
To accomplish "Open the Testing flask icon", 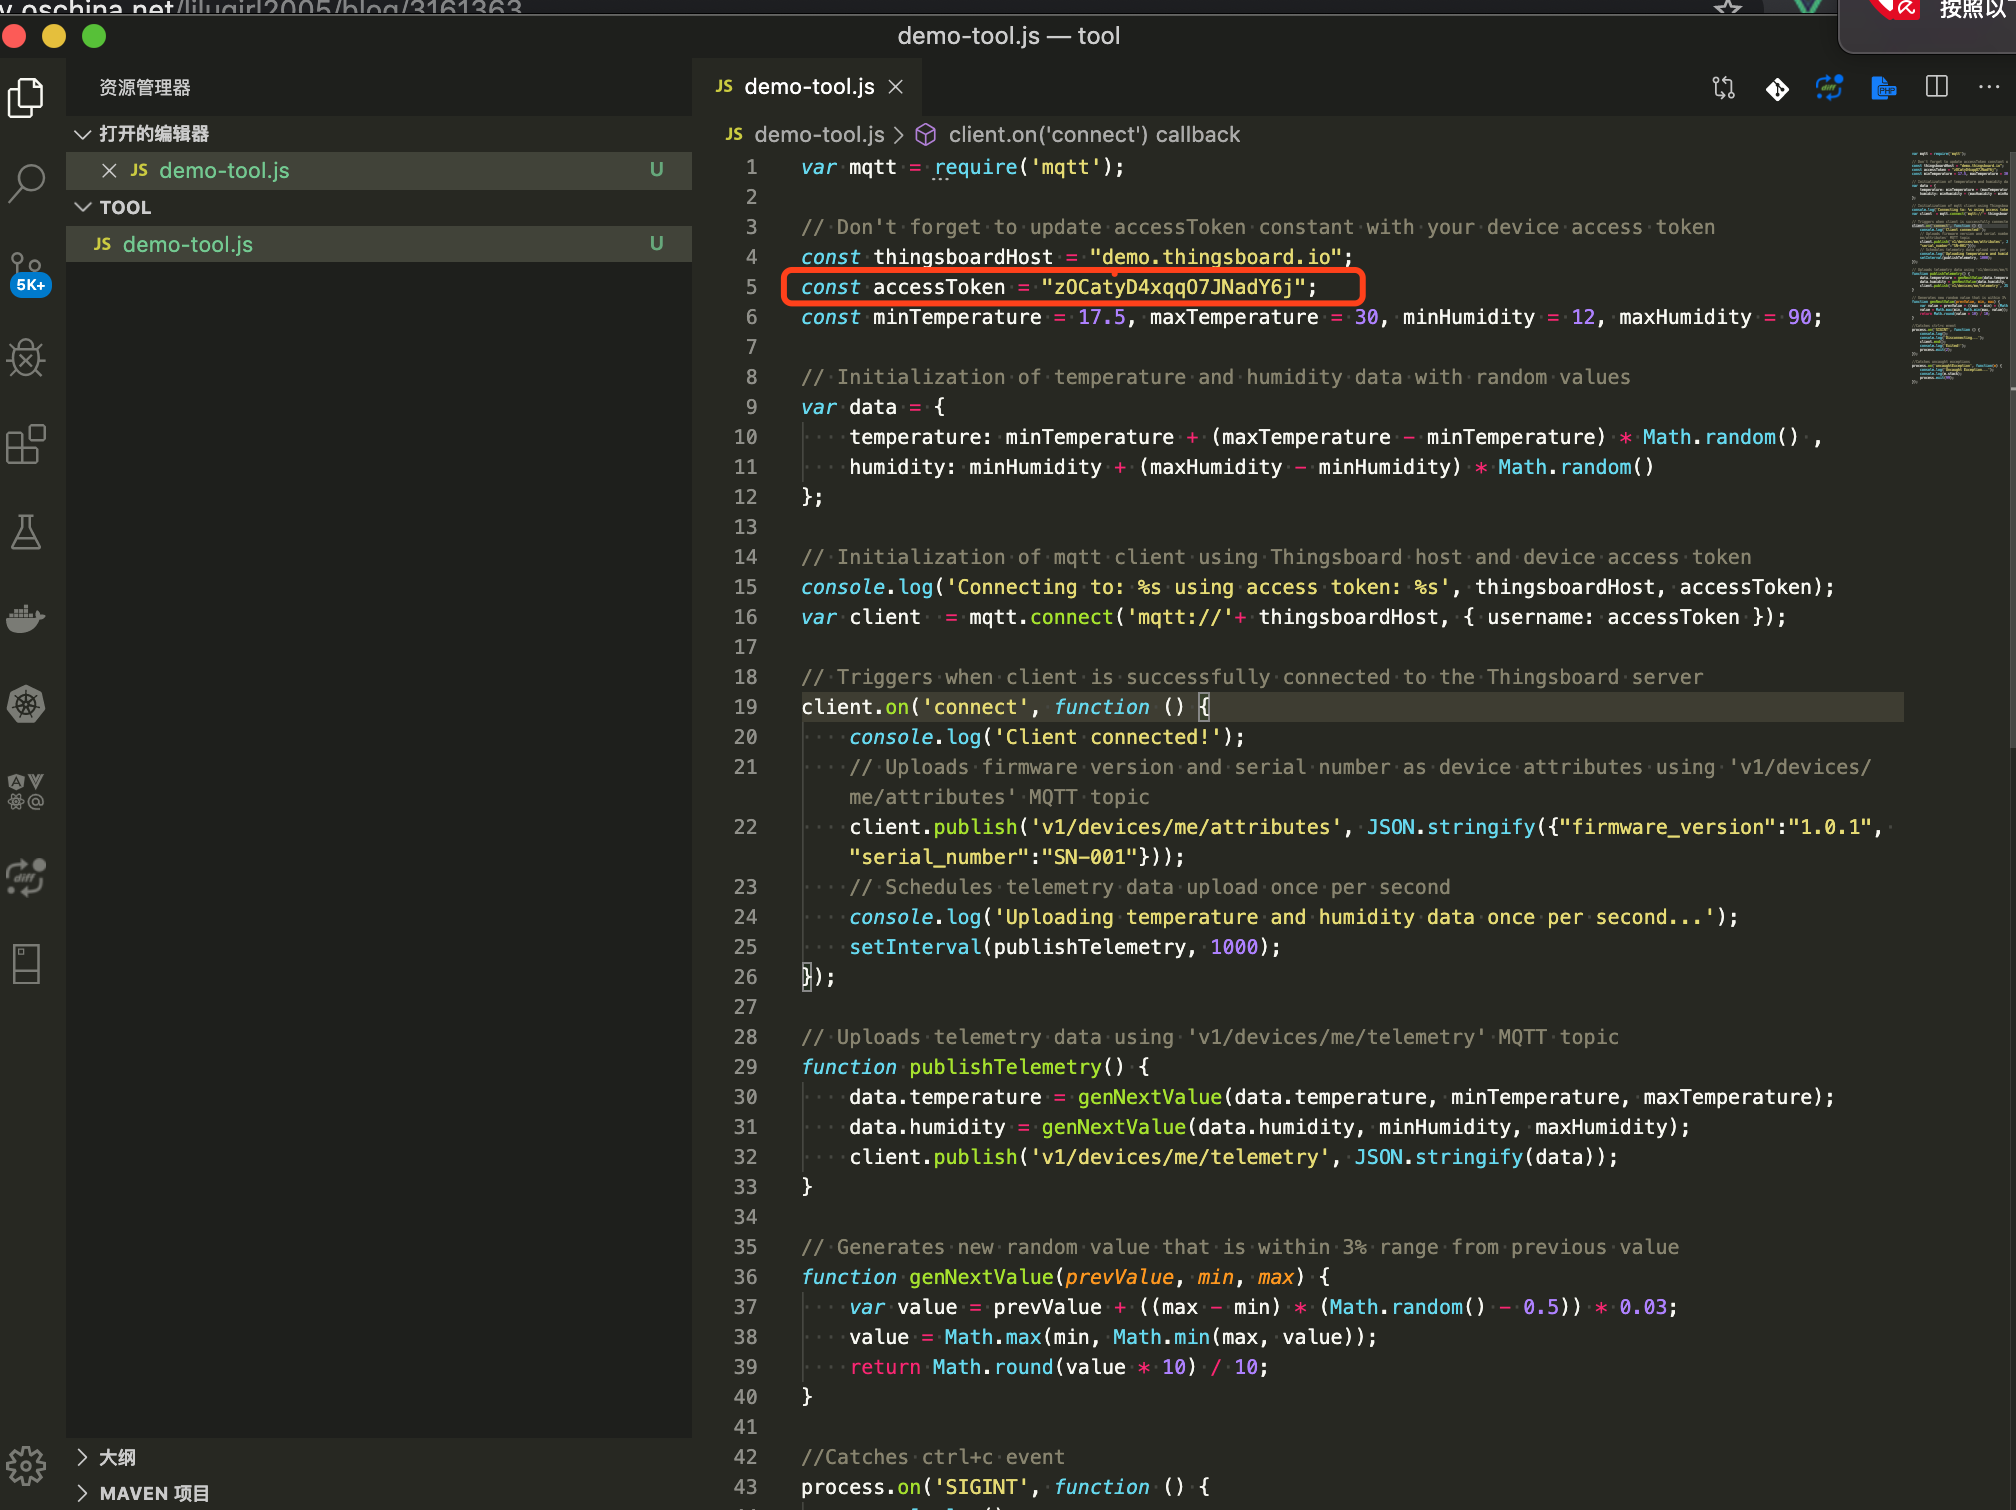I will [x=27, y=531].
